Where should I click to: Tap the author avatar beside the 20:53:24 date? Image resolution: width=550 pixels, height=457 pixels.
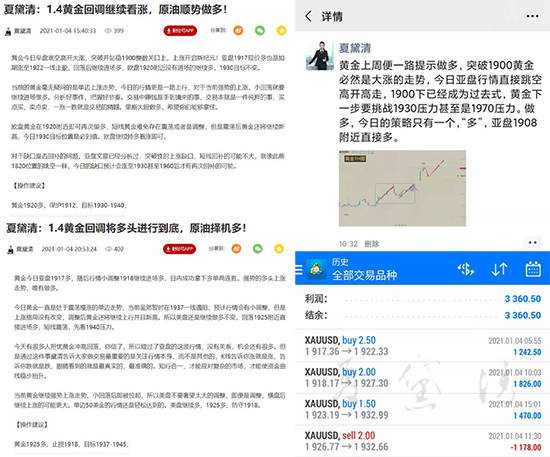(11, 250)
